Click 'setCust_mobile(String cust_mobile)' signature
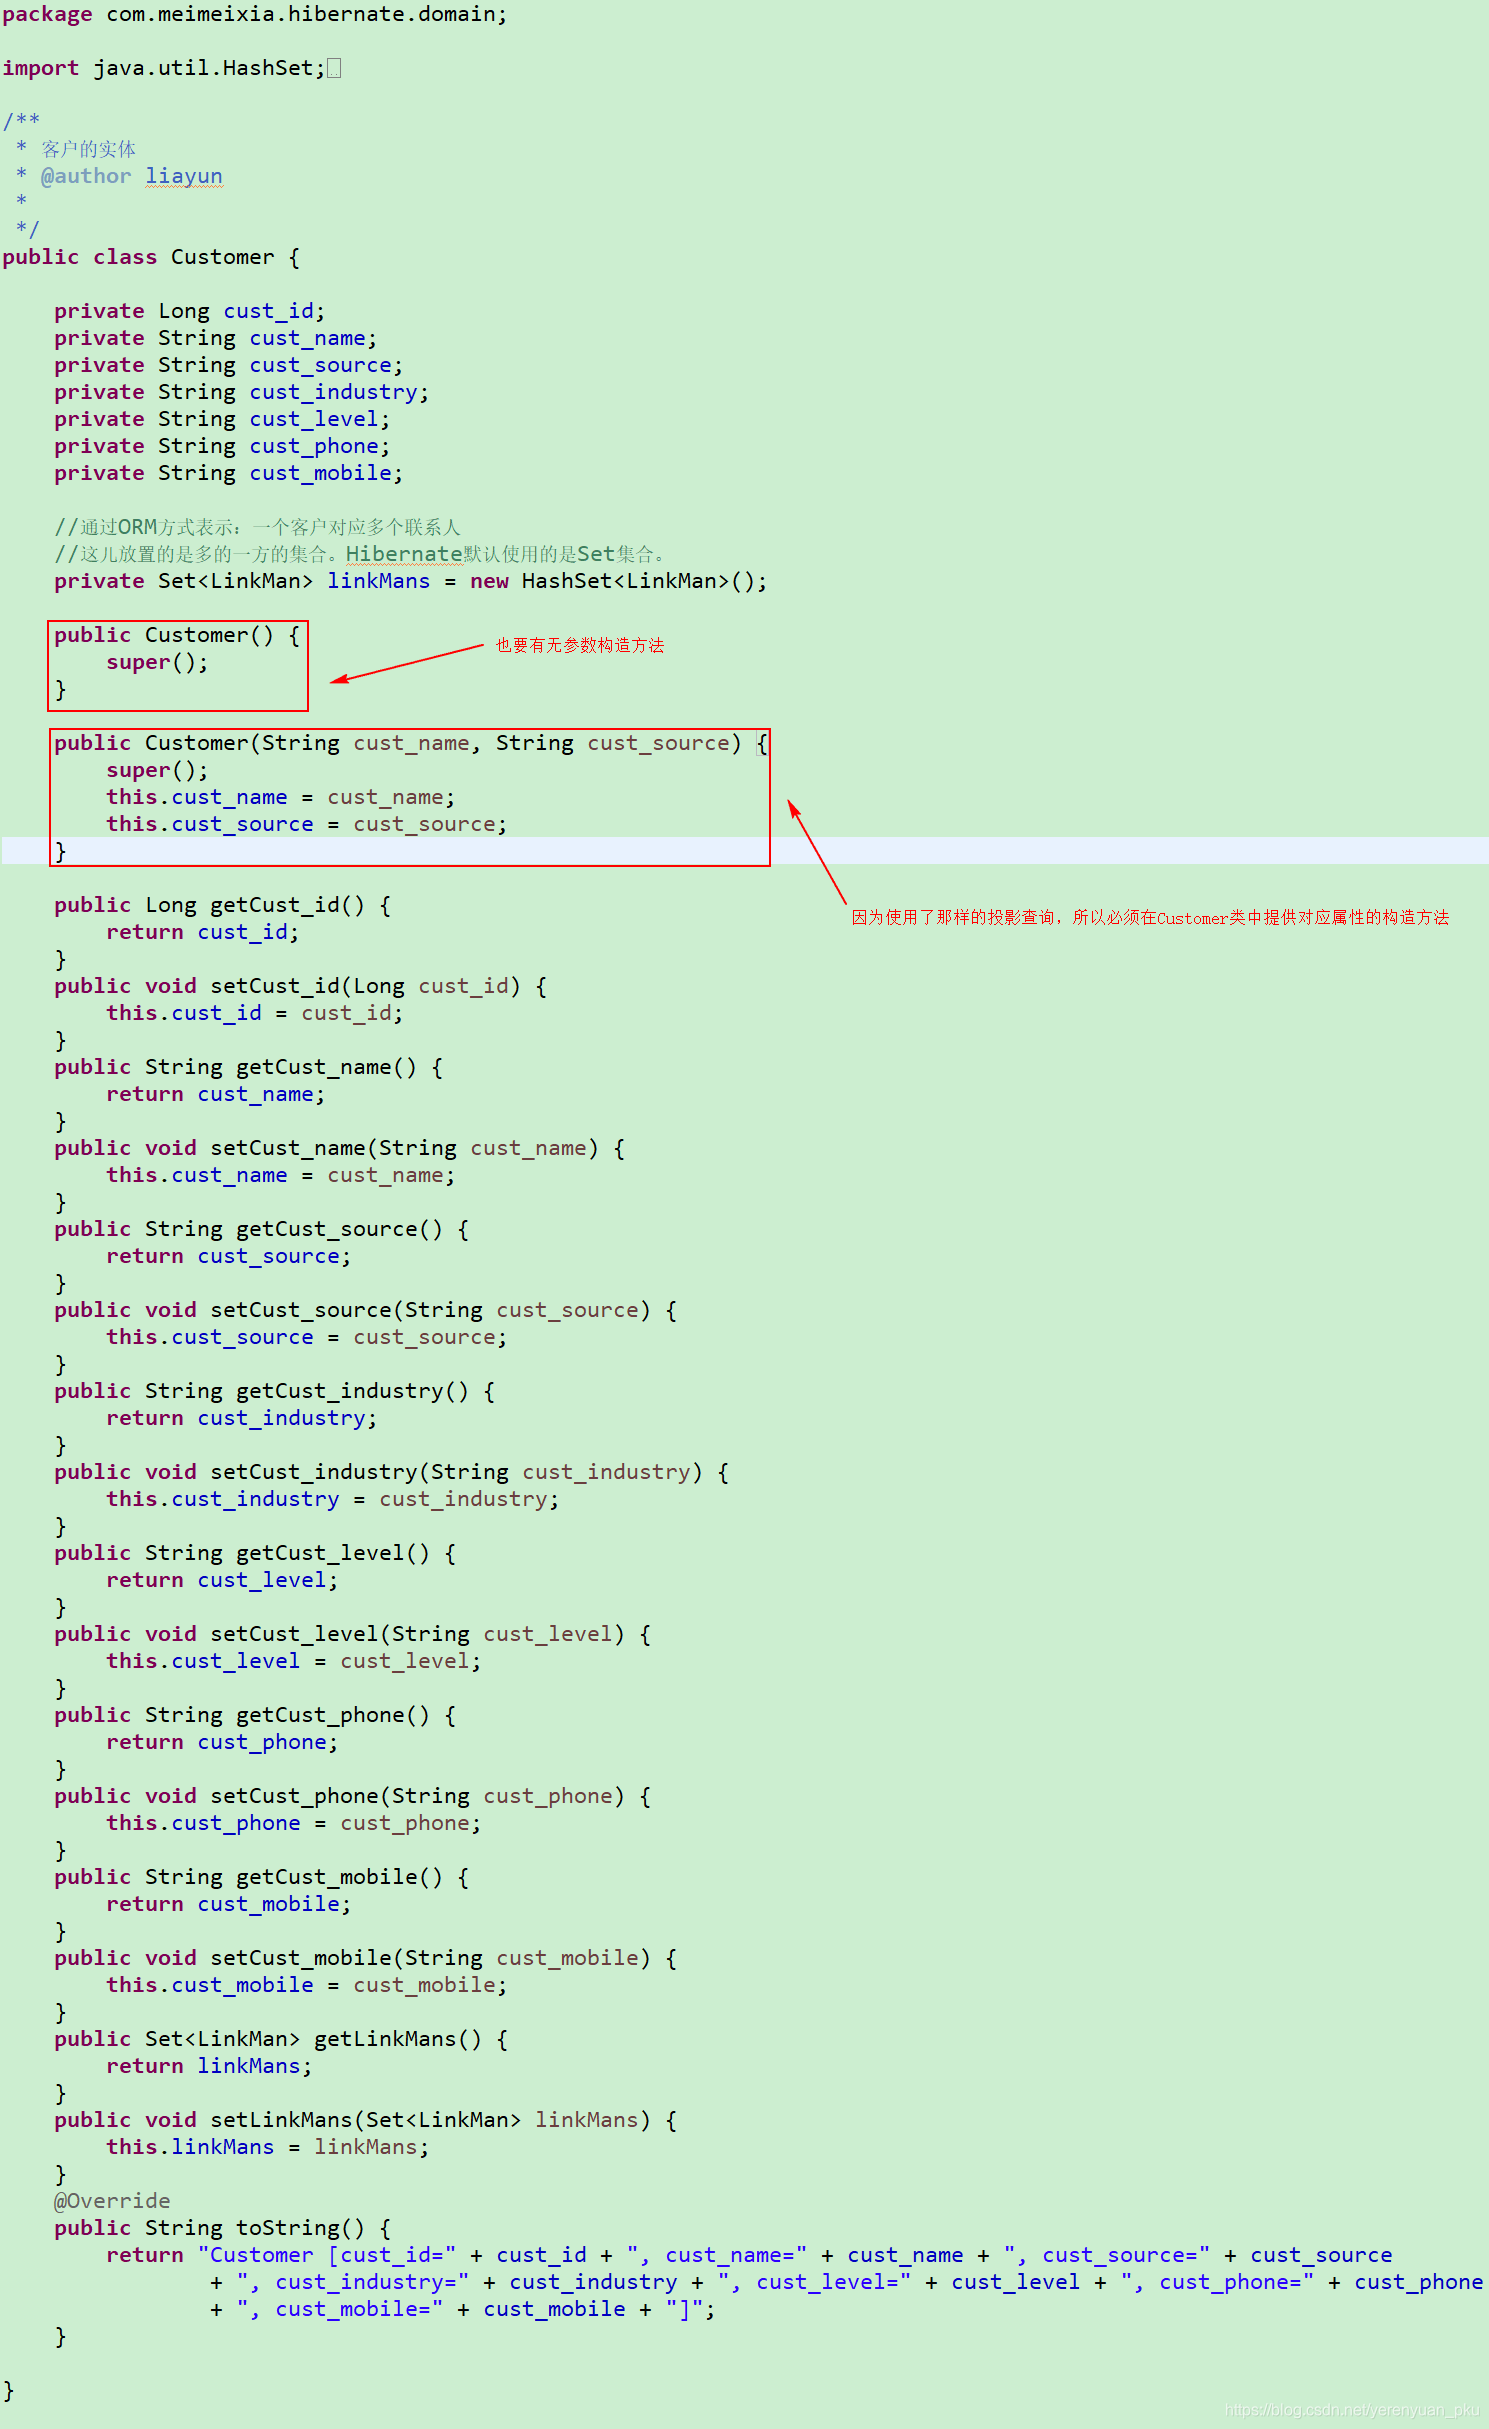Viewport: 1489px width, 2429px height. tap(366, 1958)
